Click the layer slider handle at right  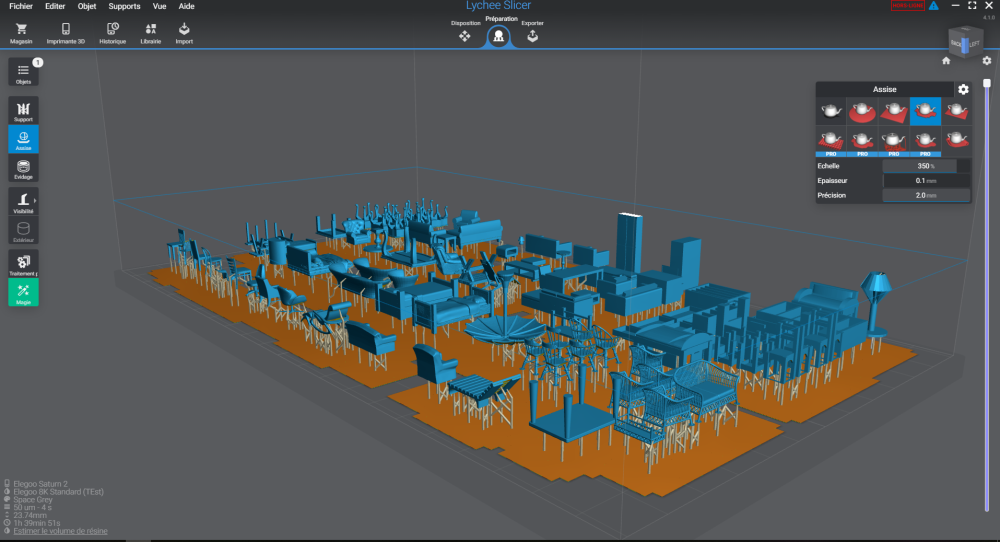tap(988, 84)
